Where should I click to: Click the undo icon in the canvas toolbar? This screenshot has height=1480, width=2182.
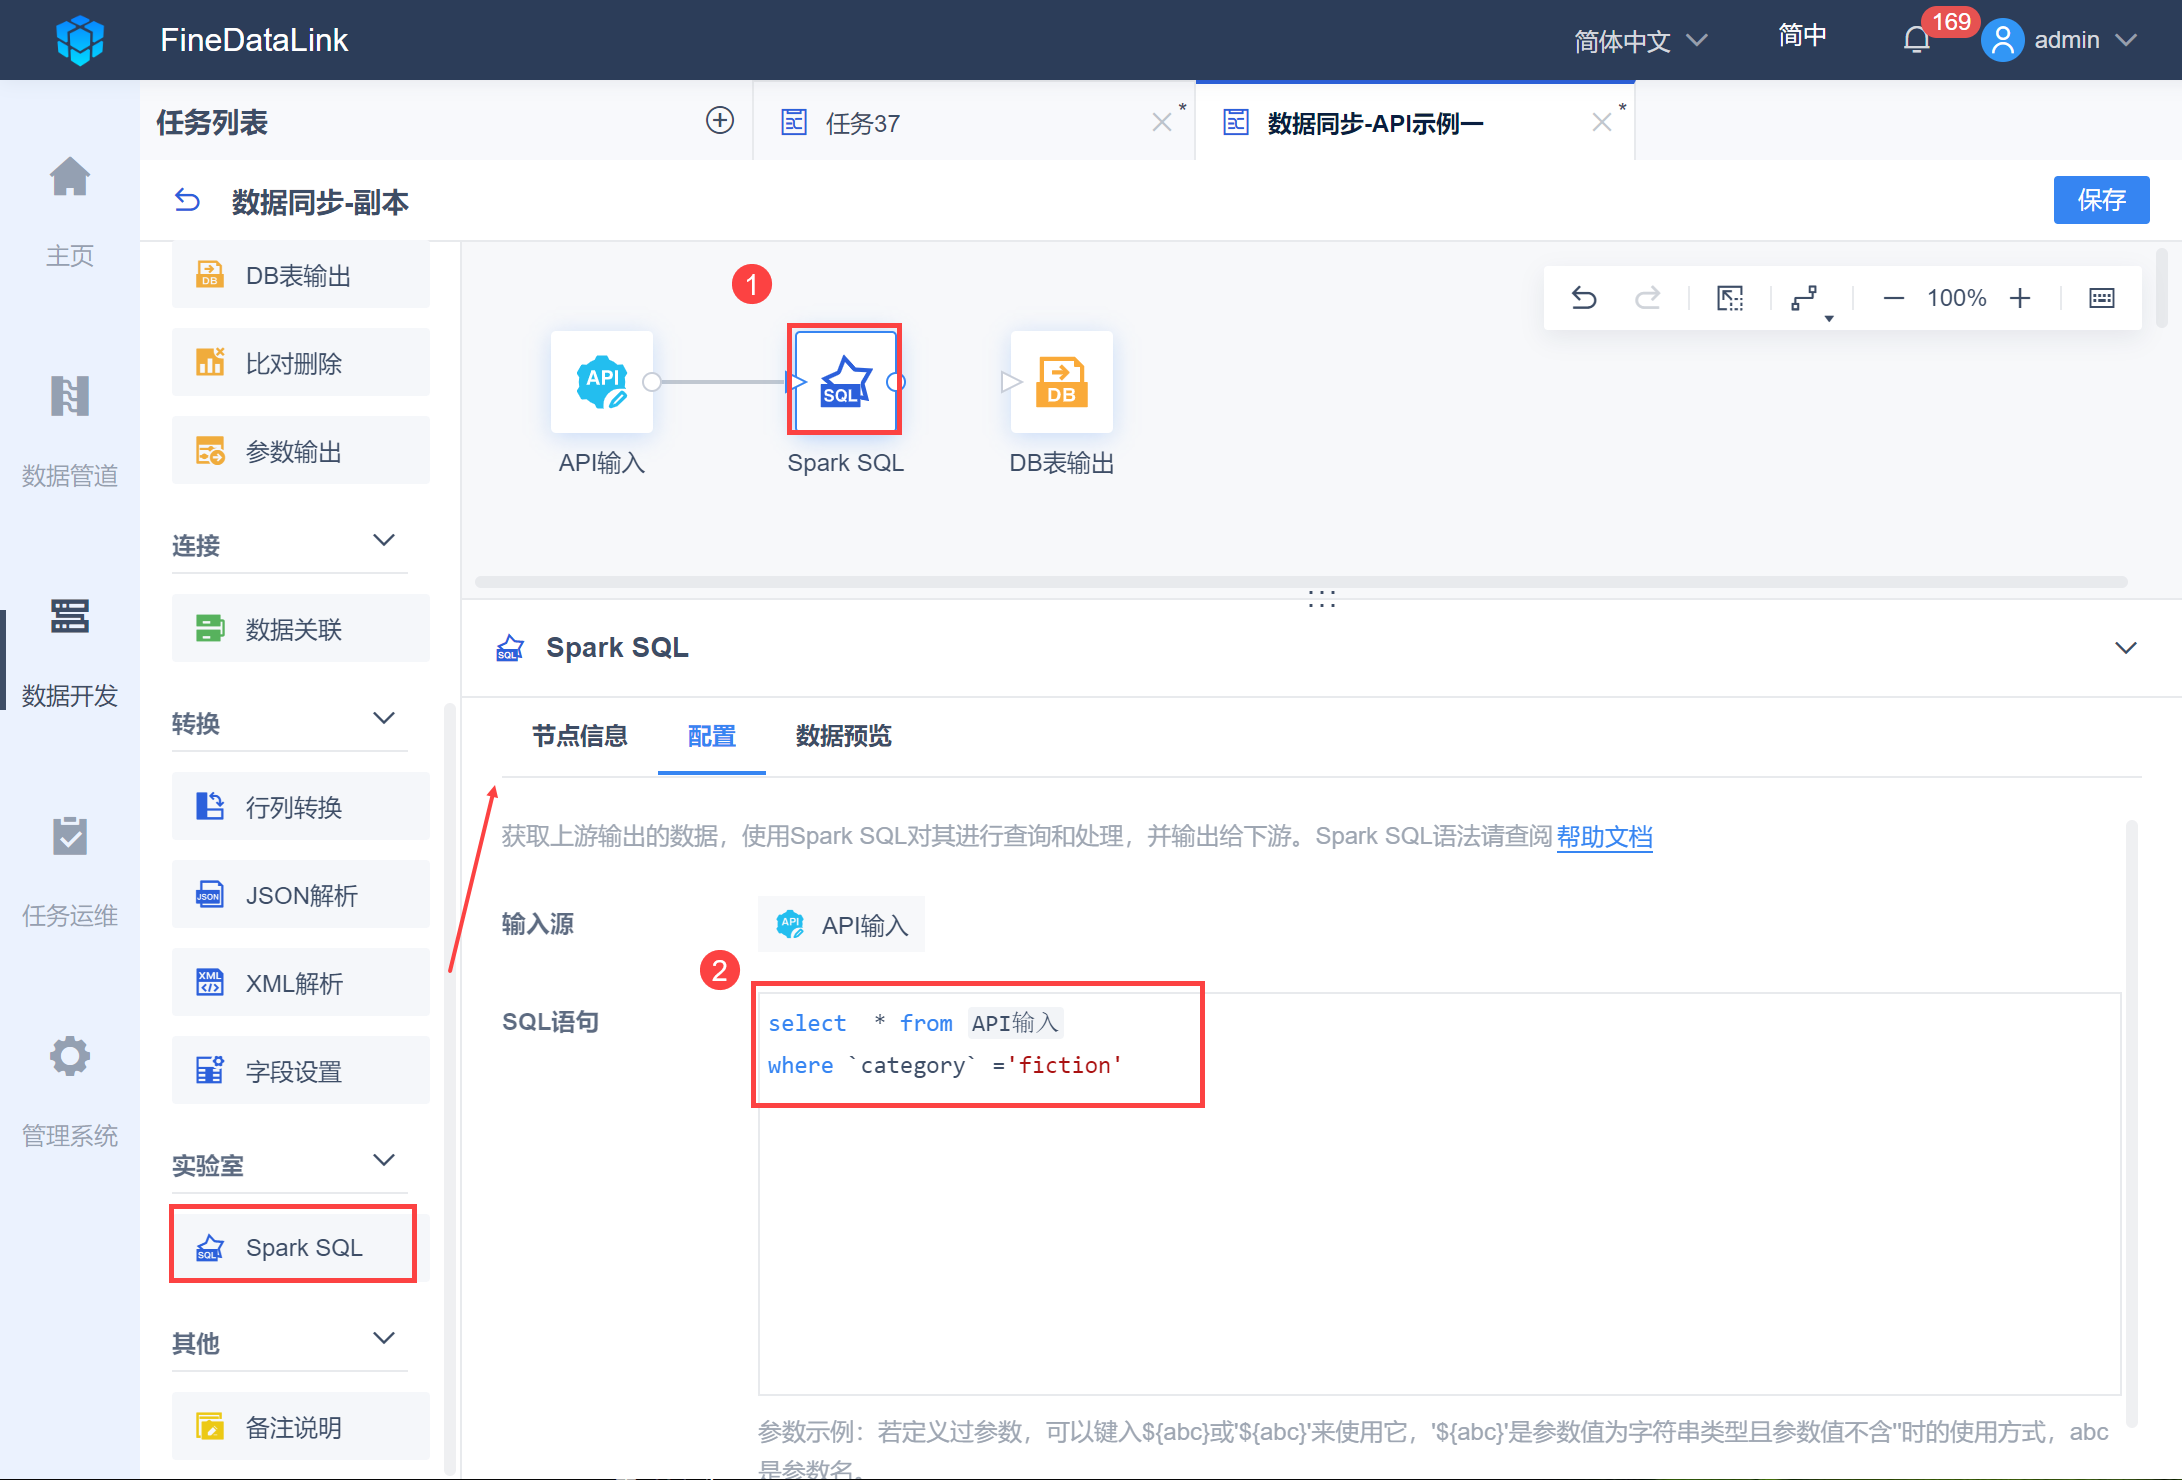pyautogui.click(x=1583, y=297)
